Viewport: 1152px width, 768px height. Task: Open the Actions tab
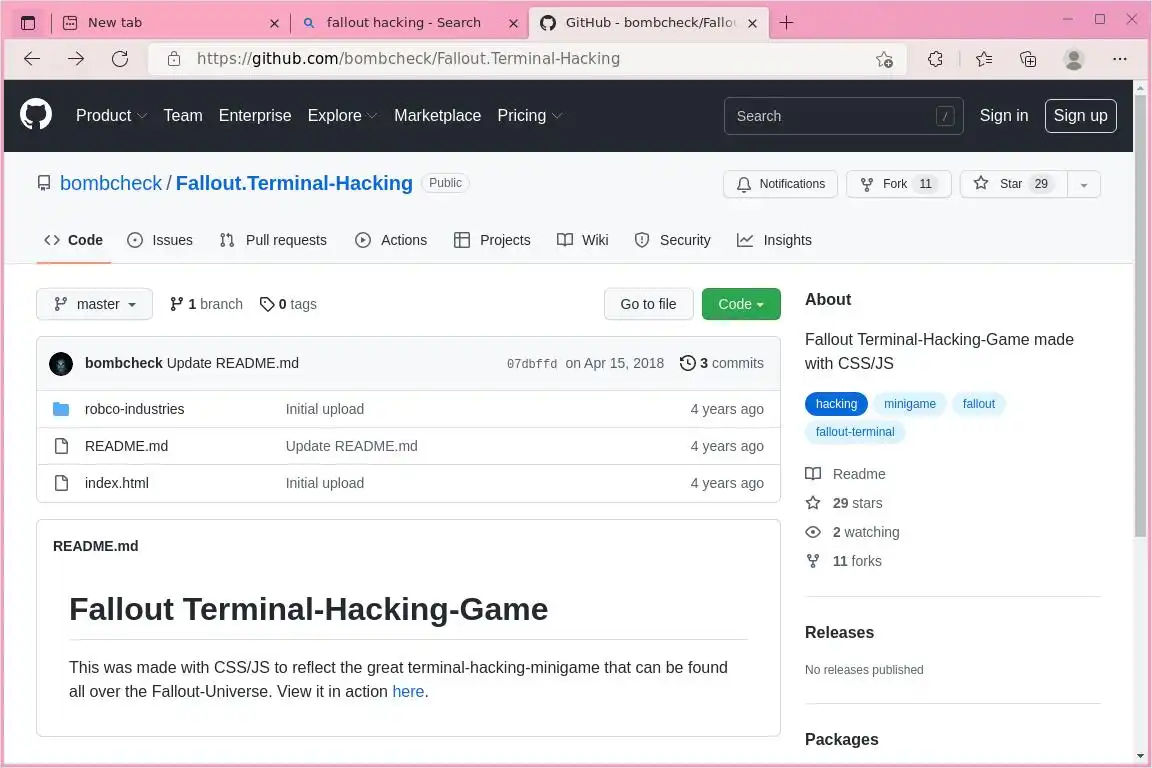click(391, 240)
